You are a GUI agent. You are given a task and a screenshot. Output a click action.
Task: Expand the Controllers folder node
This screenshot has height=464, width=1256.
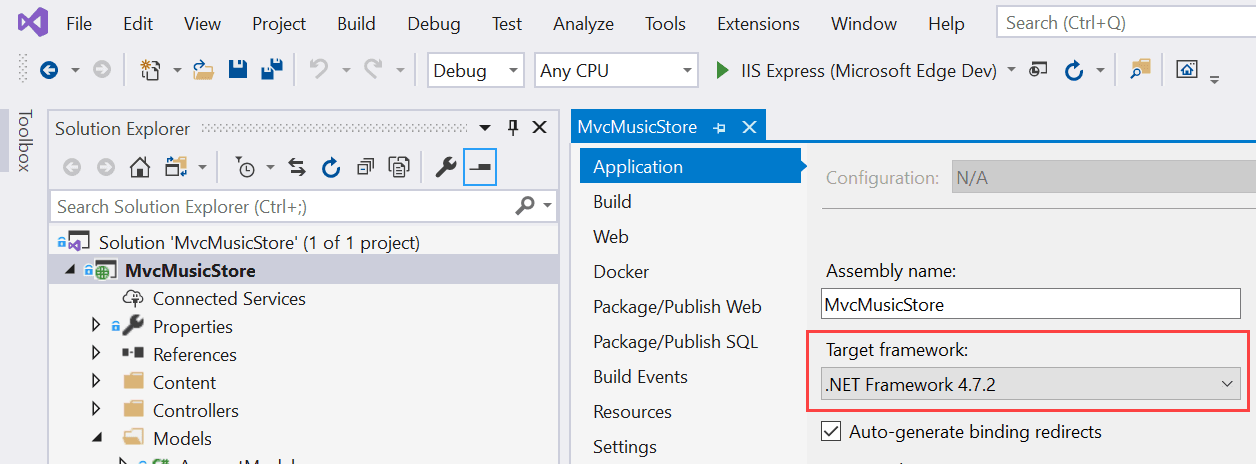coord(96,409)
